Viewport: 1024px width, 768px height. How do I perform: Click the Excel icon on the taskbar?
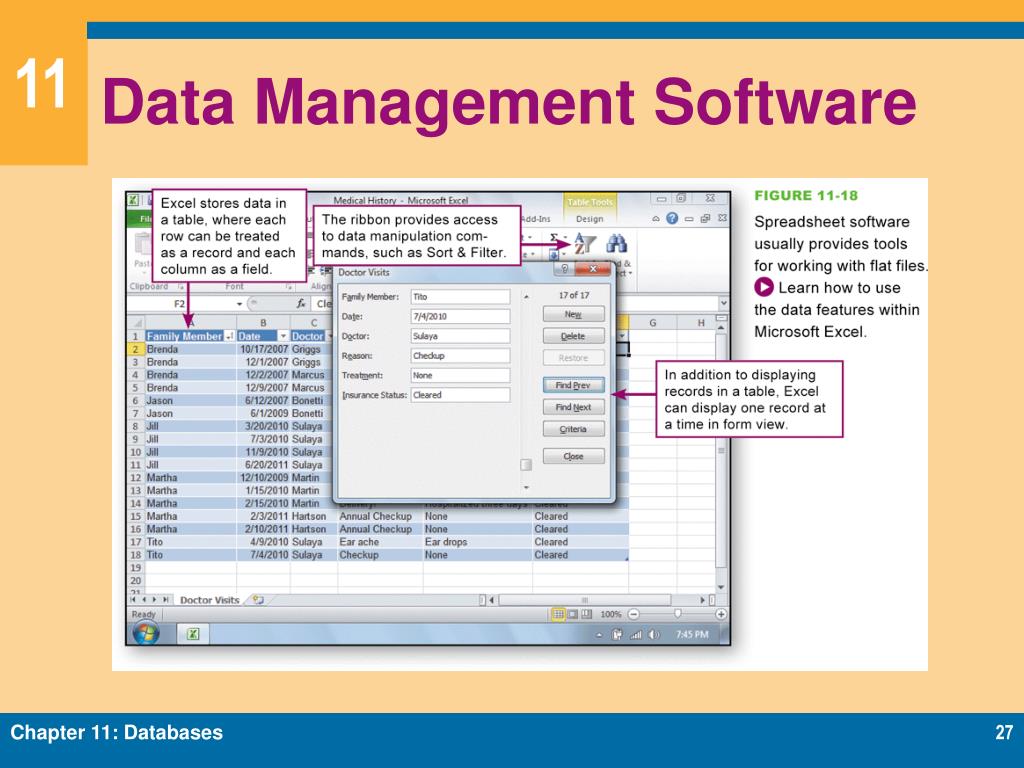pyautogui.click(x=193, y=633)
